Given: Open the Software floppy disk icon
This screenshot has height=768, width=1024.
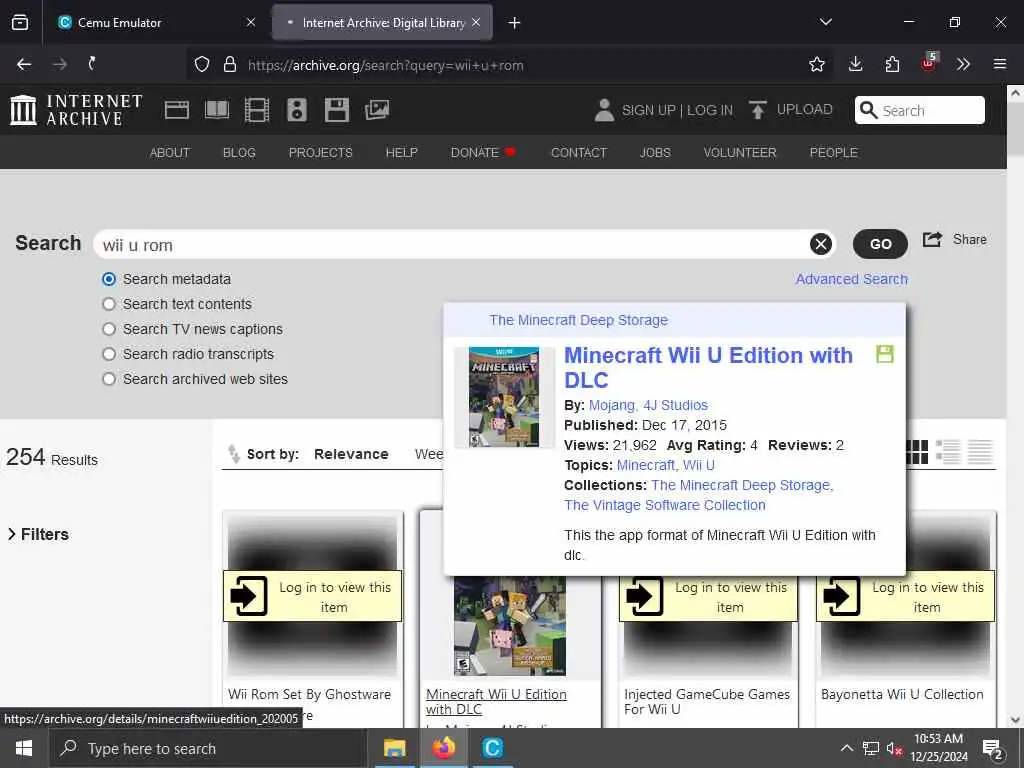Looking at the screenshot, I should click(337, 110).
